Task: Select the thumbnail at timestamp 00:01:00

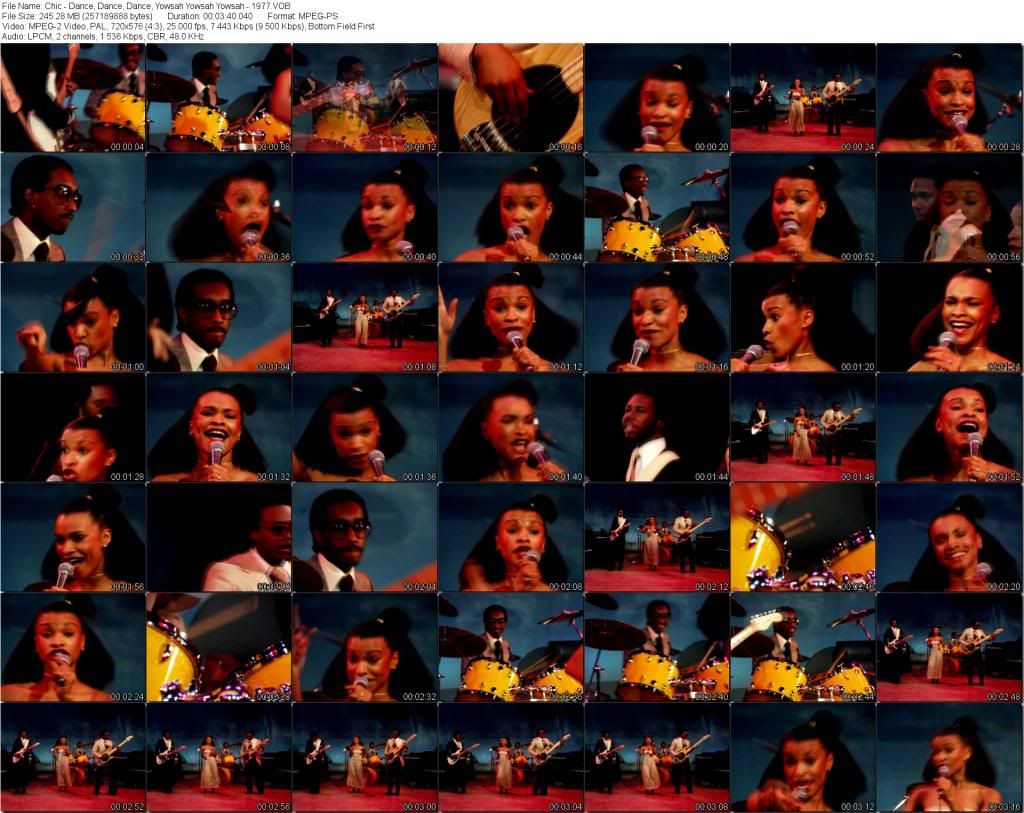Action: coord(73,318)
